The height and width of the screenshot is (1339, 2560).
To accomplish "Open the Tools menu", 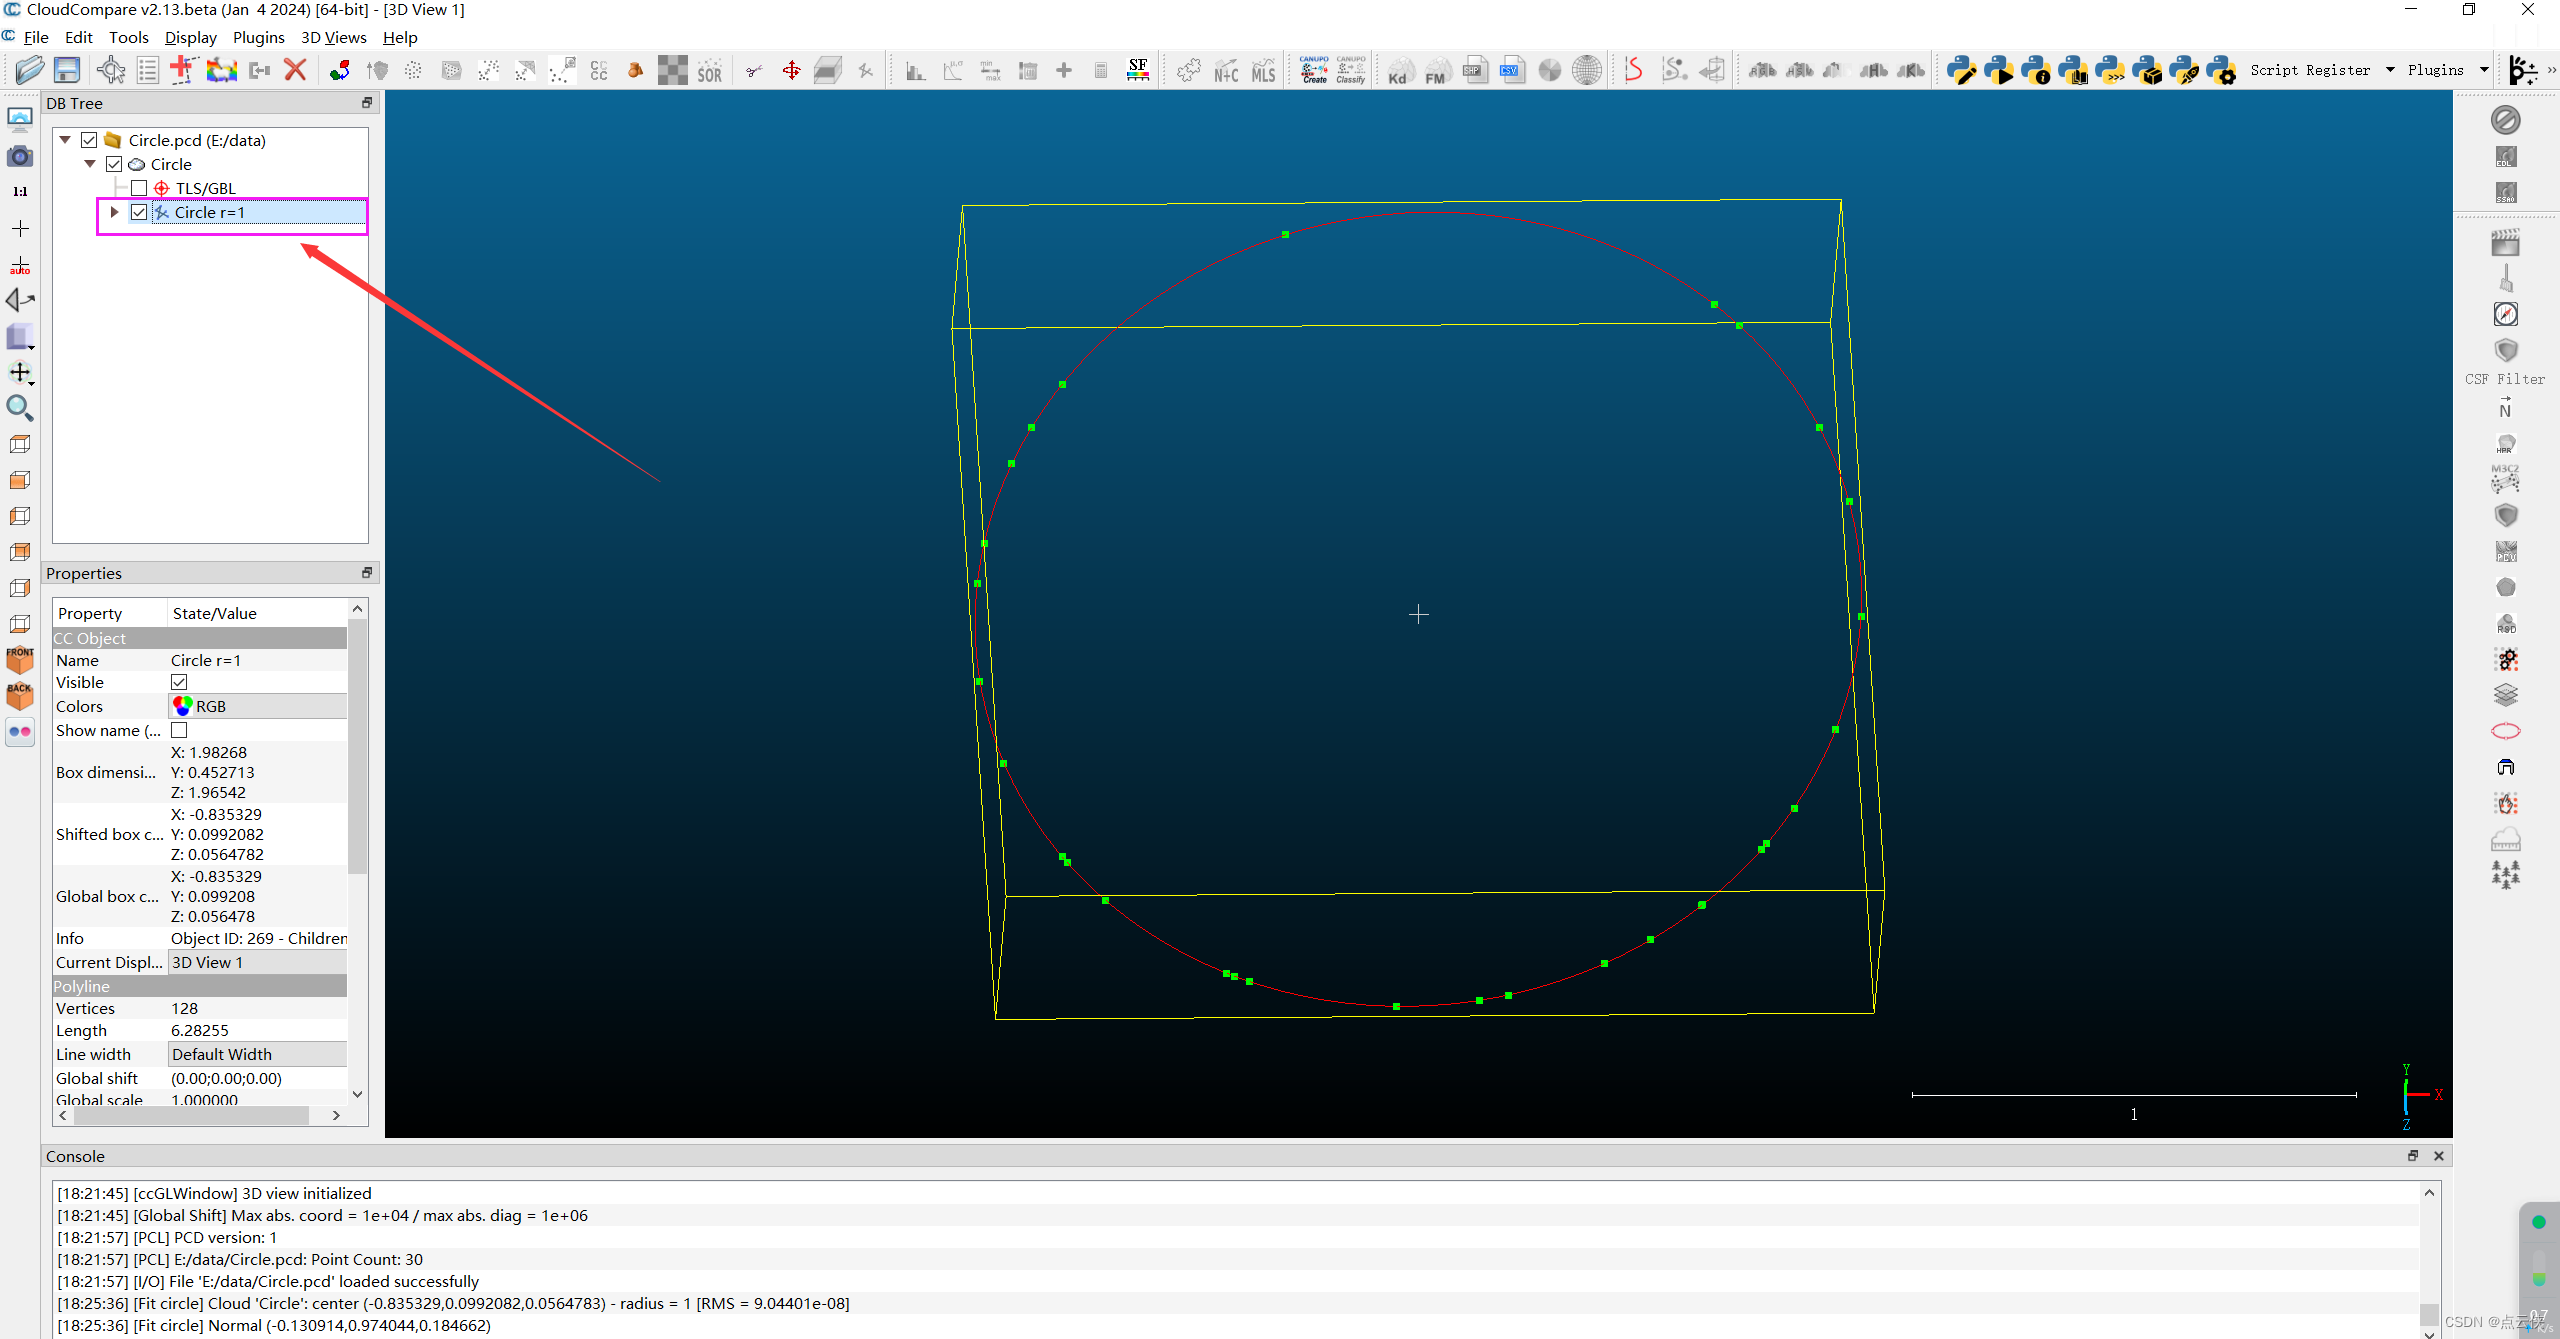I will (x=128, y=37).
